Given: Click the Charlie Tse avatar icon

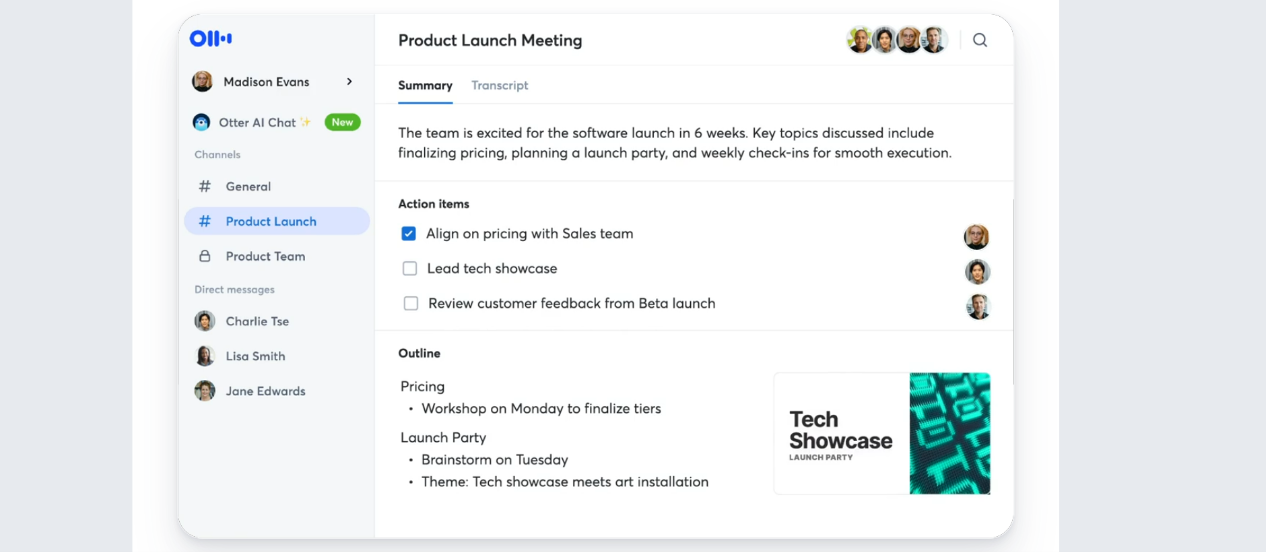Looking at the screenshot, I should tap(205, 321).
